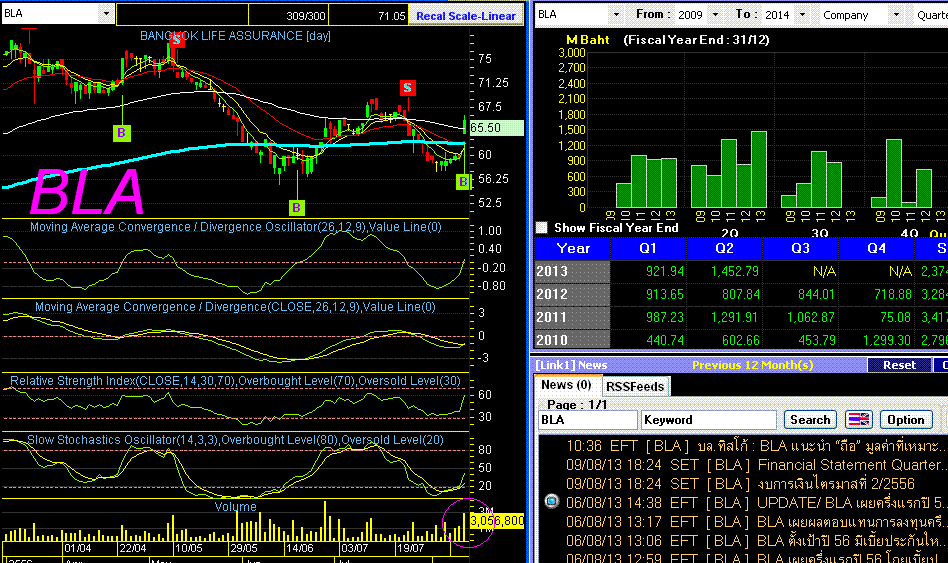Select the radio icon beside the 06/08/13 14:38 news
The height and width of the screenshot is (563, 948).
click(551, 501)
